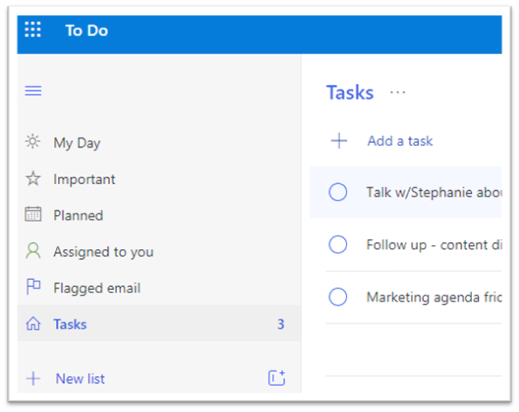Open the Tasks list options ellipsis
The height and width of the screenshot is (412, 519).
pyautogui.click(x=398, y=92)
